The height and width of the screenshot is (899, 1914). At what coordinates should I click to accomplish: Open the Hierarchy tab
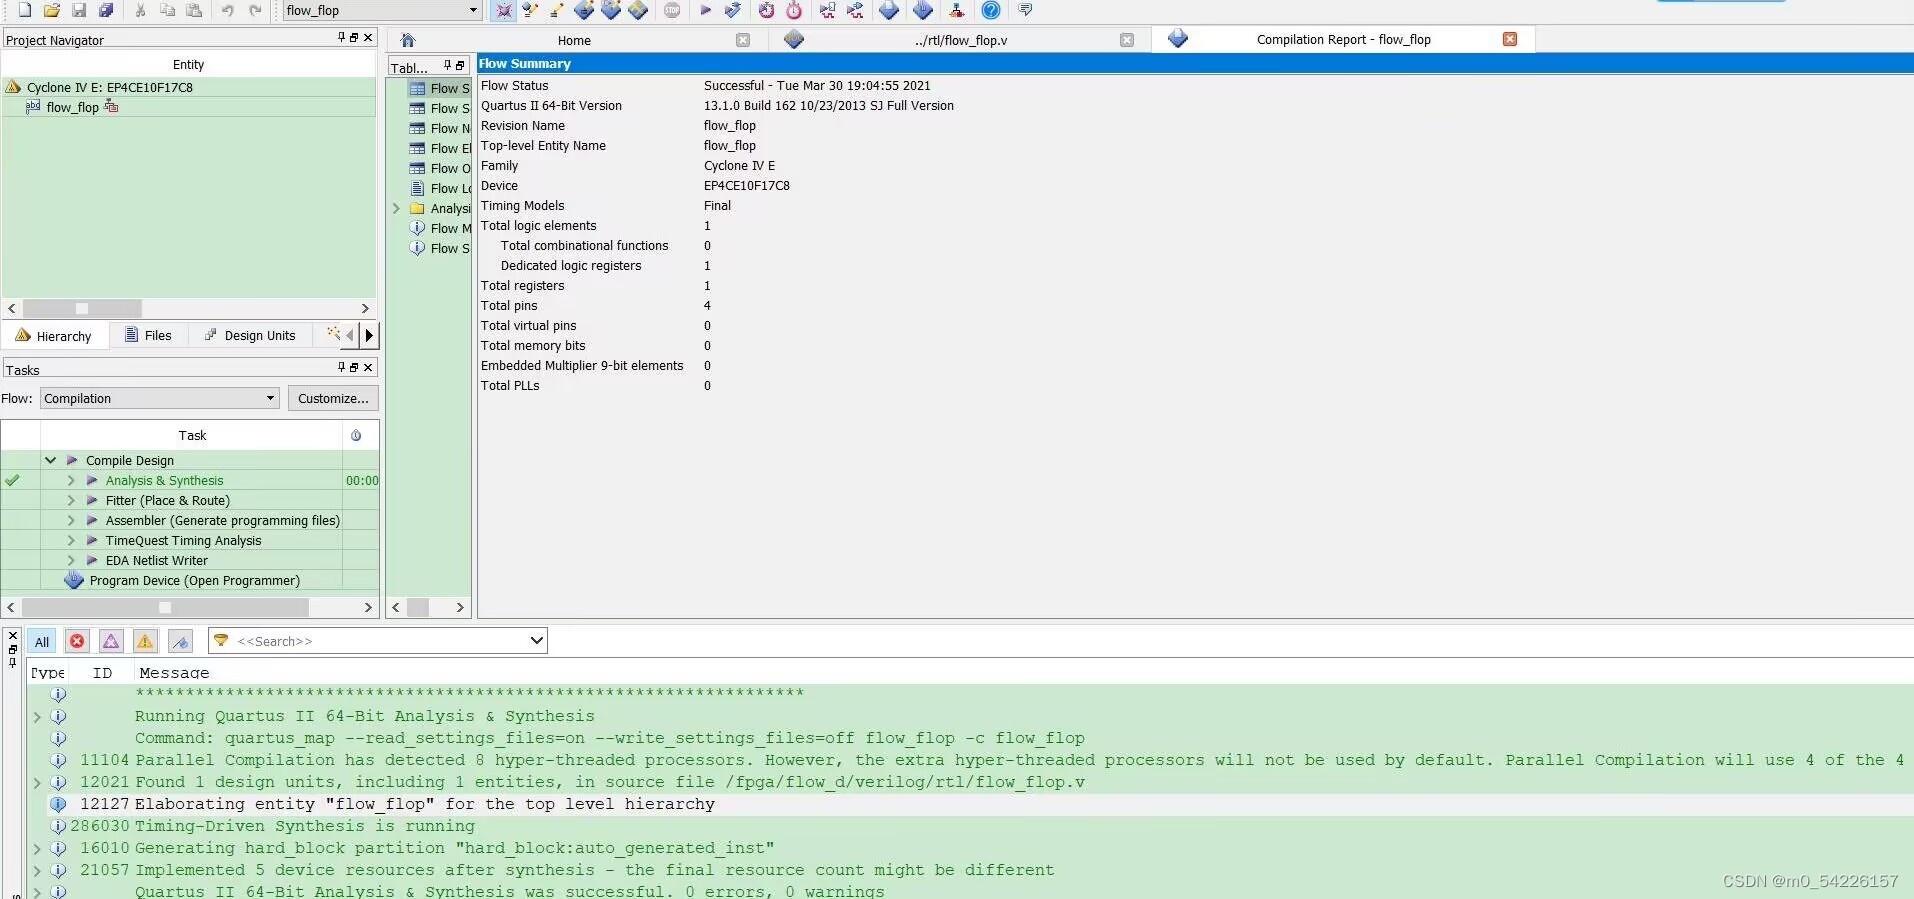[x=54, y=336]
